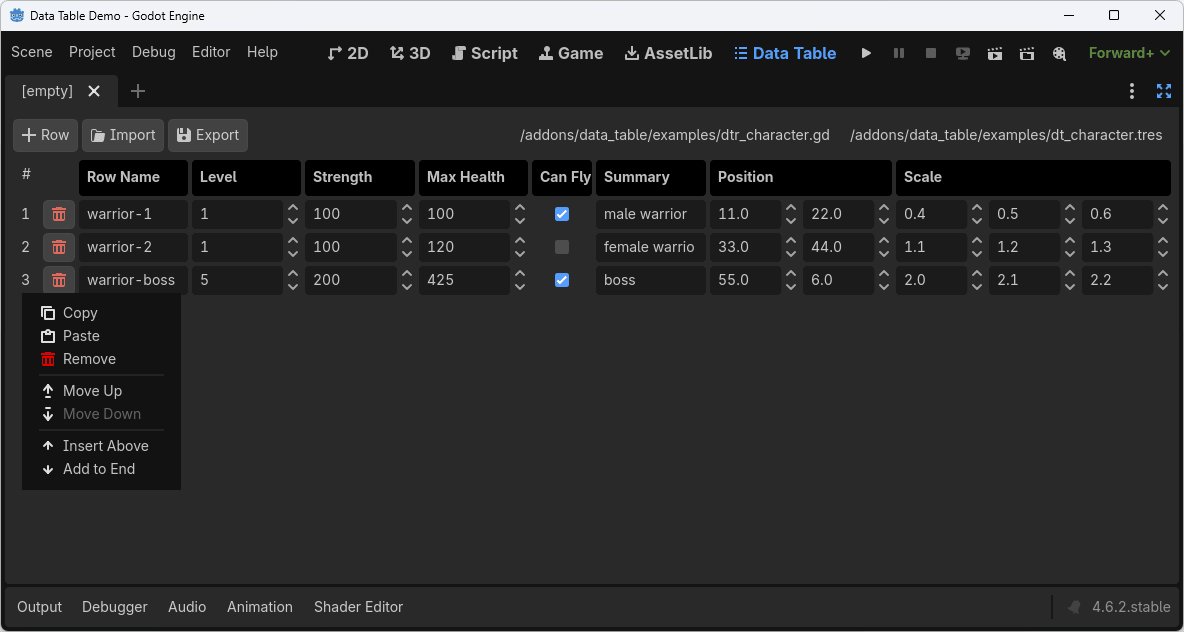Add a new scene tab
This screenshot has height=632, width=1184.
tap(137, 91)
